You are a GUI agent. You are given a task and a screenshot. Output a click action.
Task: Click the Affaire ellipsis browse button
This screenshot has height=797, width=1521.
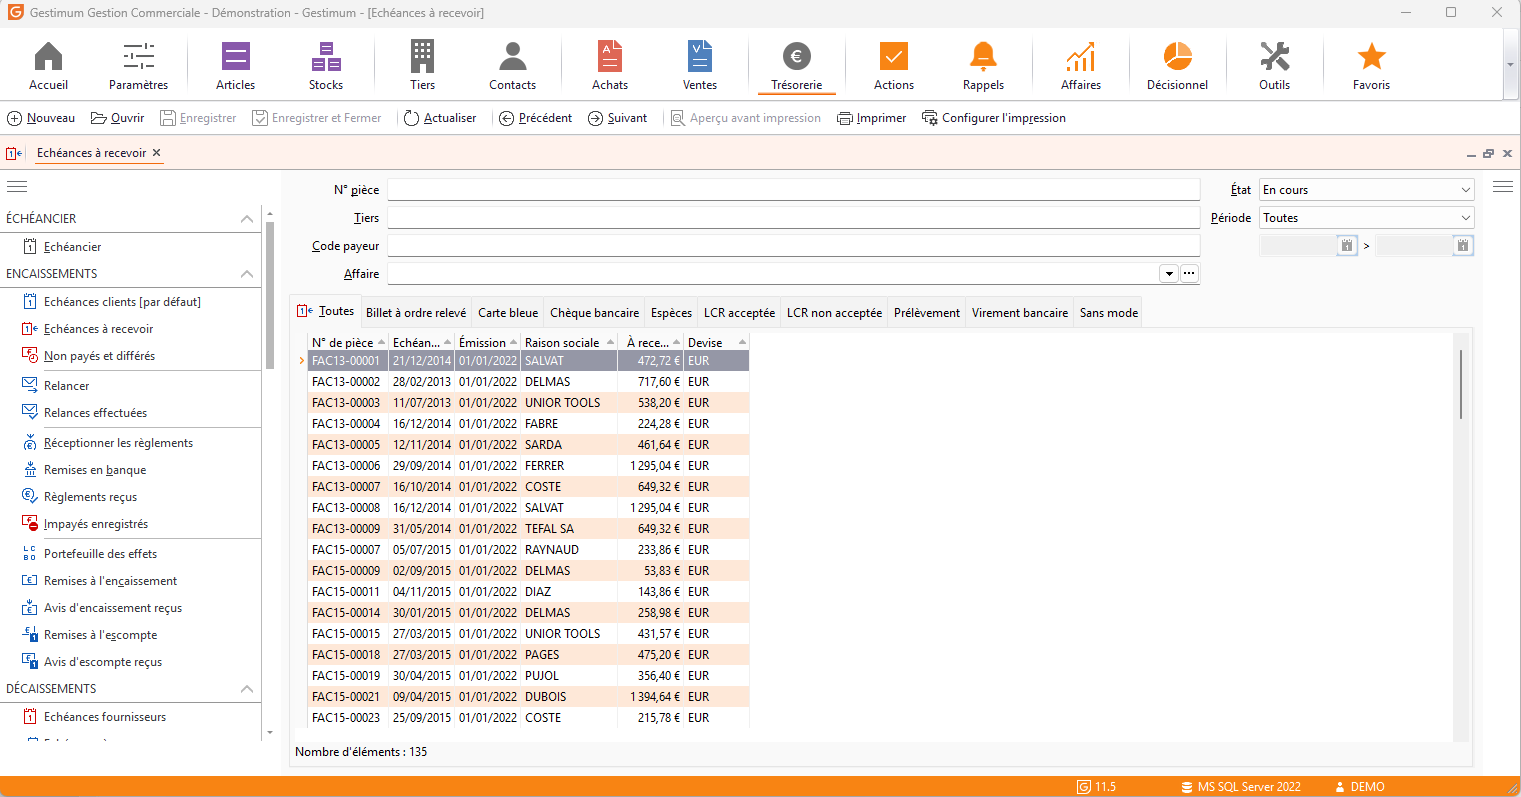click(x=1189, y=274)
